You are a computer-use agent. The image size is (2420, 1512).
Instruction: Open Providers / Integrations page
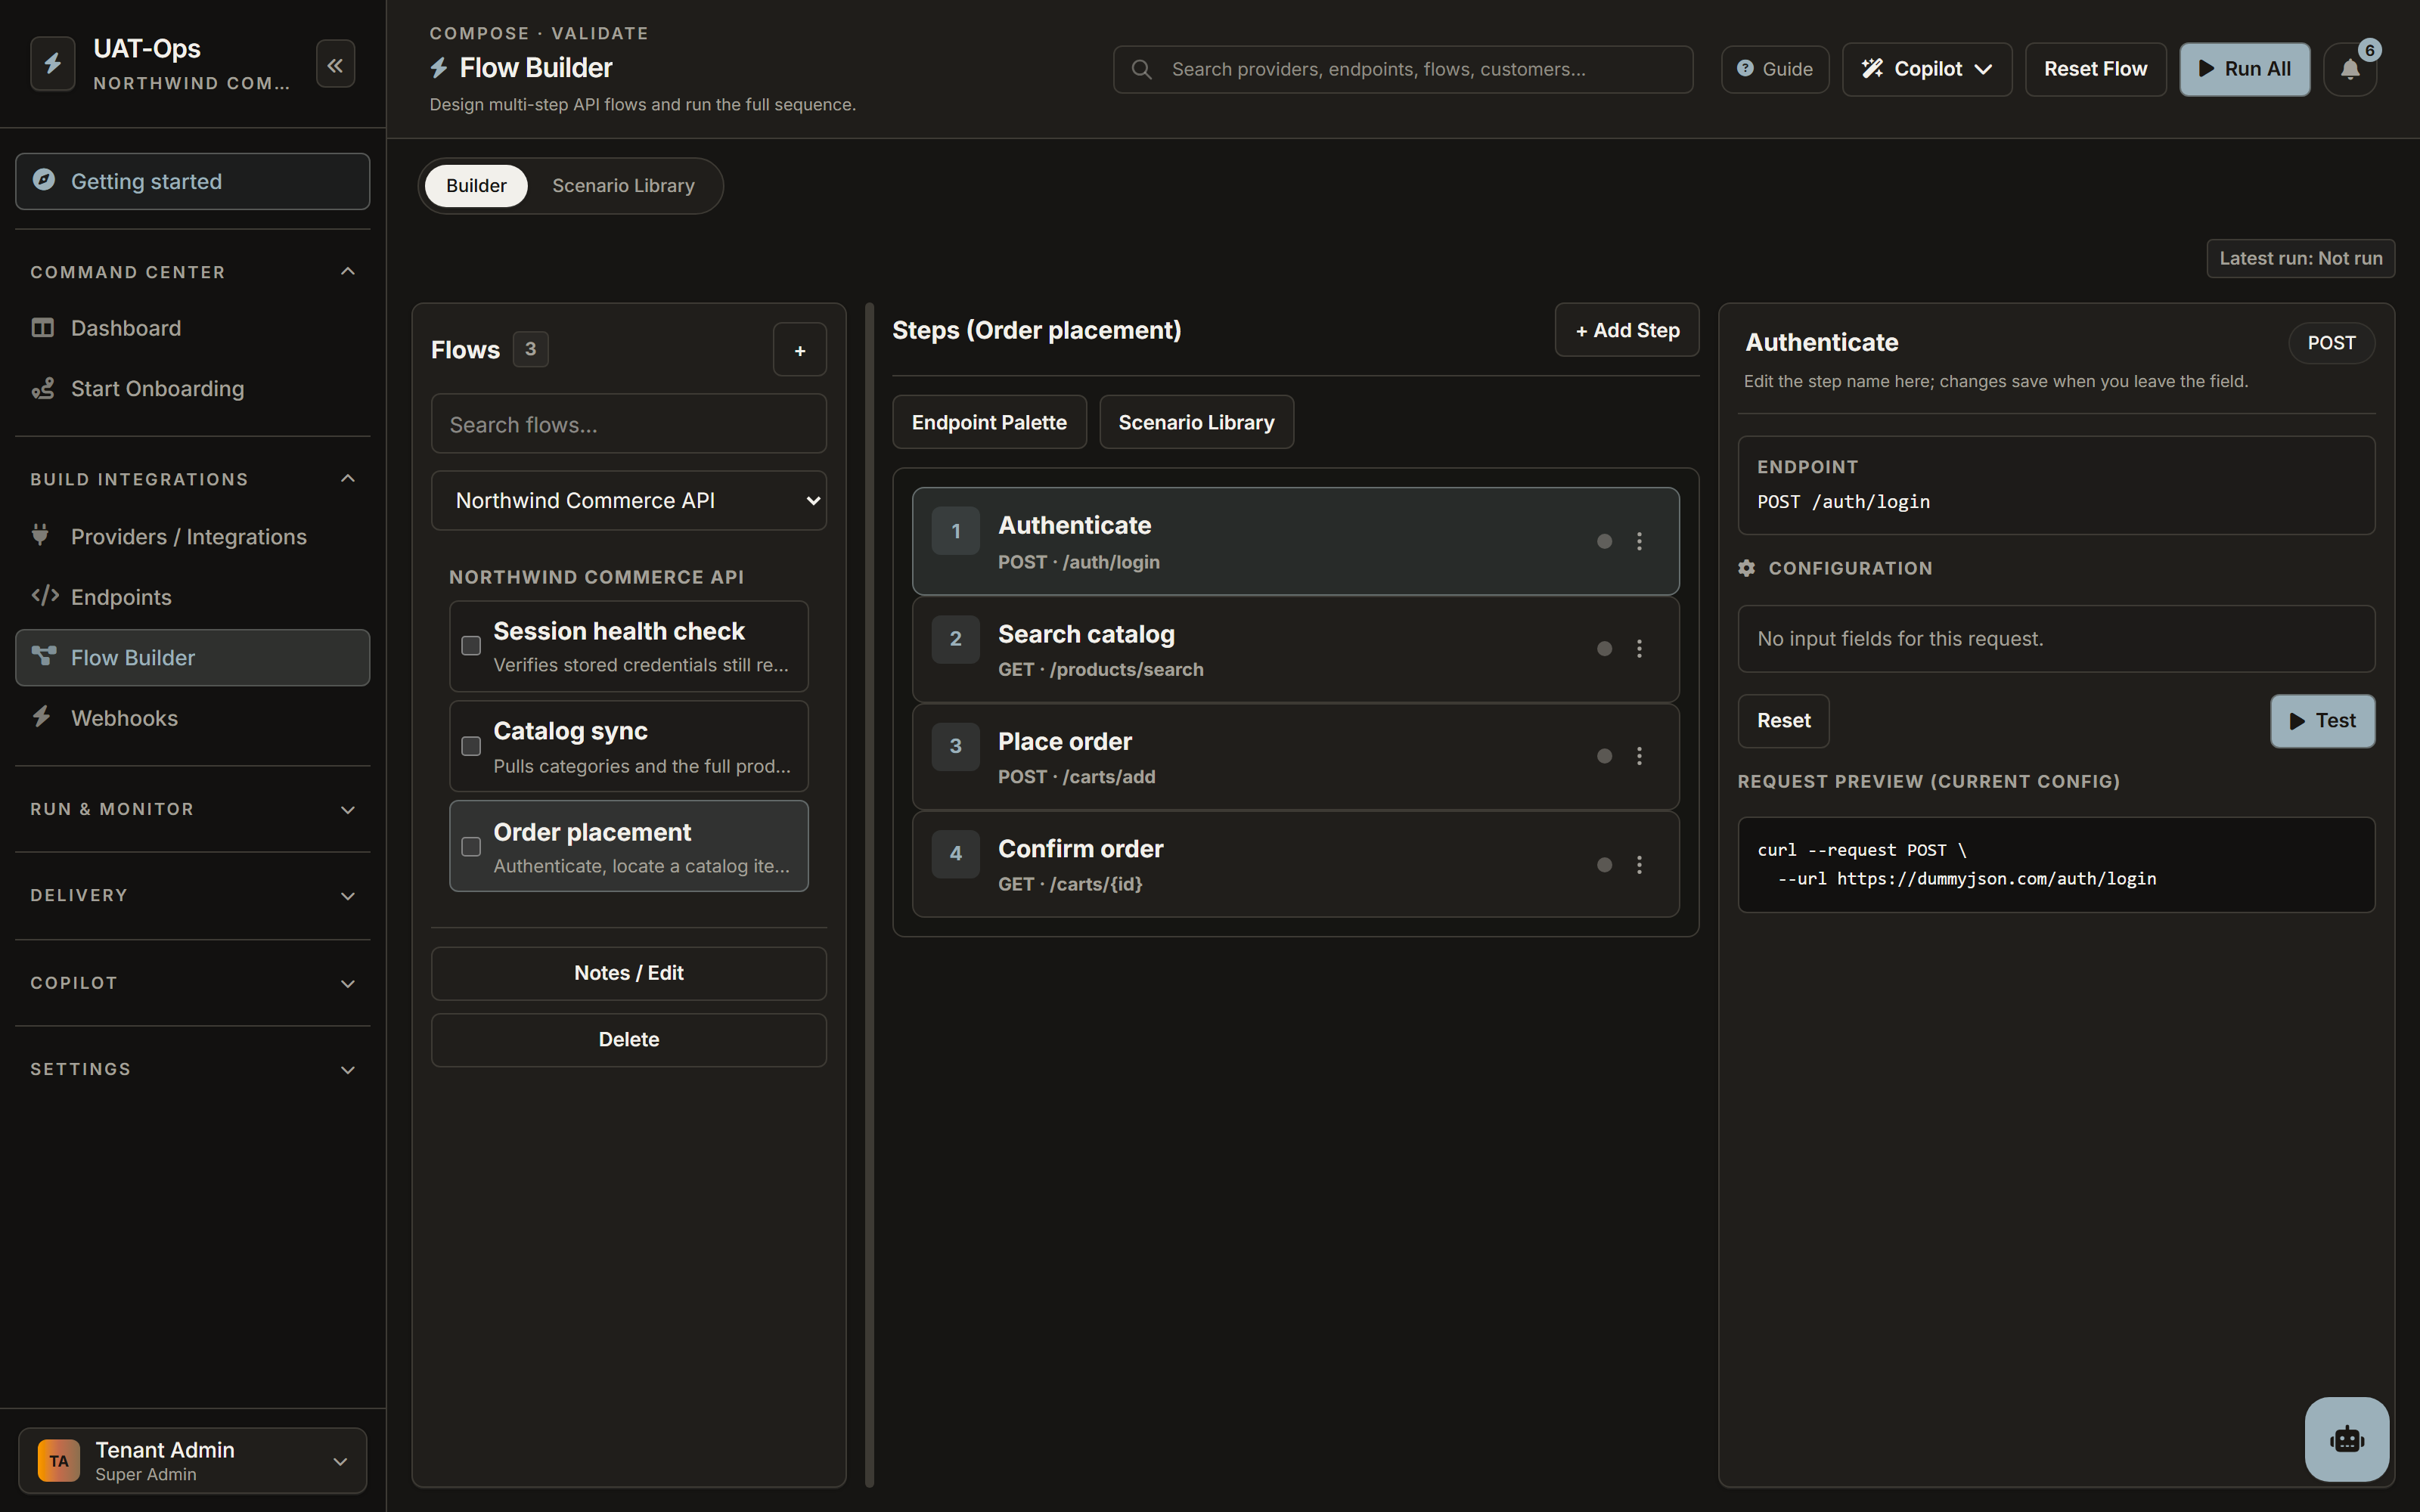(x=193, y=537)
